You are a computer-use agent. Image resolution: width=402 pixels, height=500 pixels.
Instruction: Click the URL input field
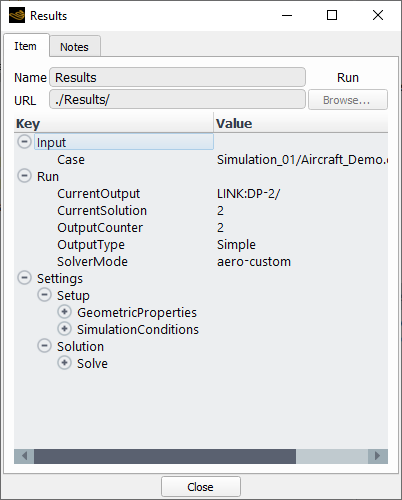tap(177, 99)
